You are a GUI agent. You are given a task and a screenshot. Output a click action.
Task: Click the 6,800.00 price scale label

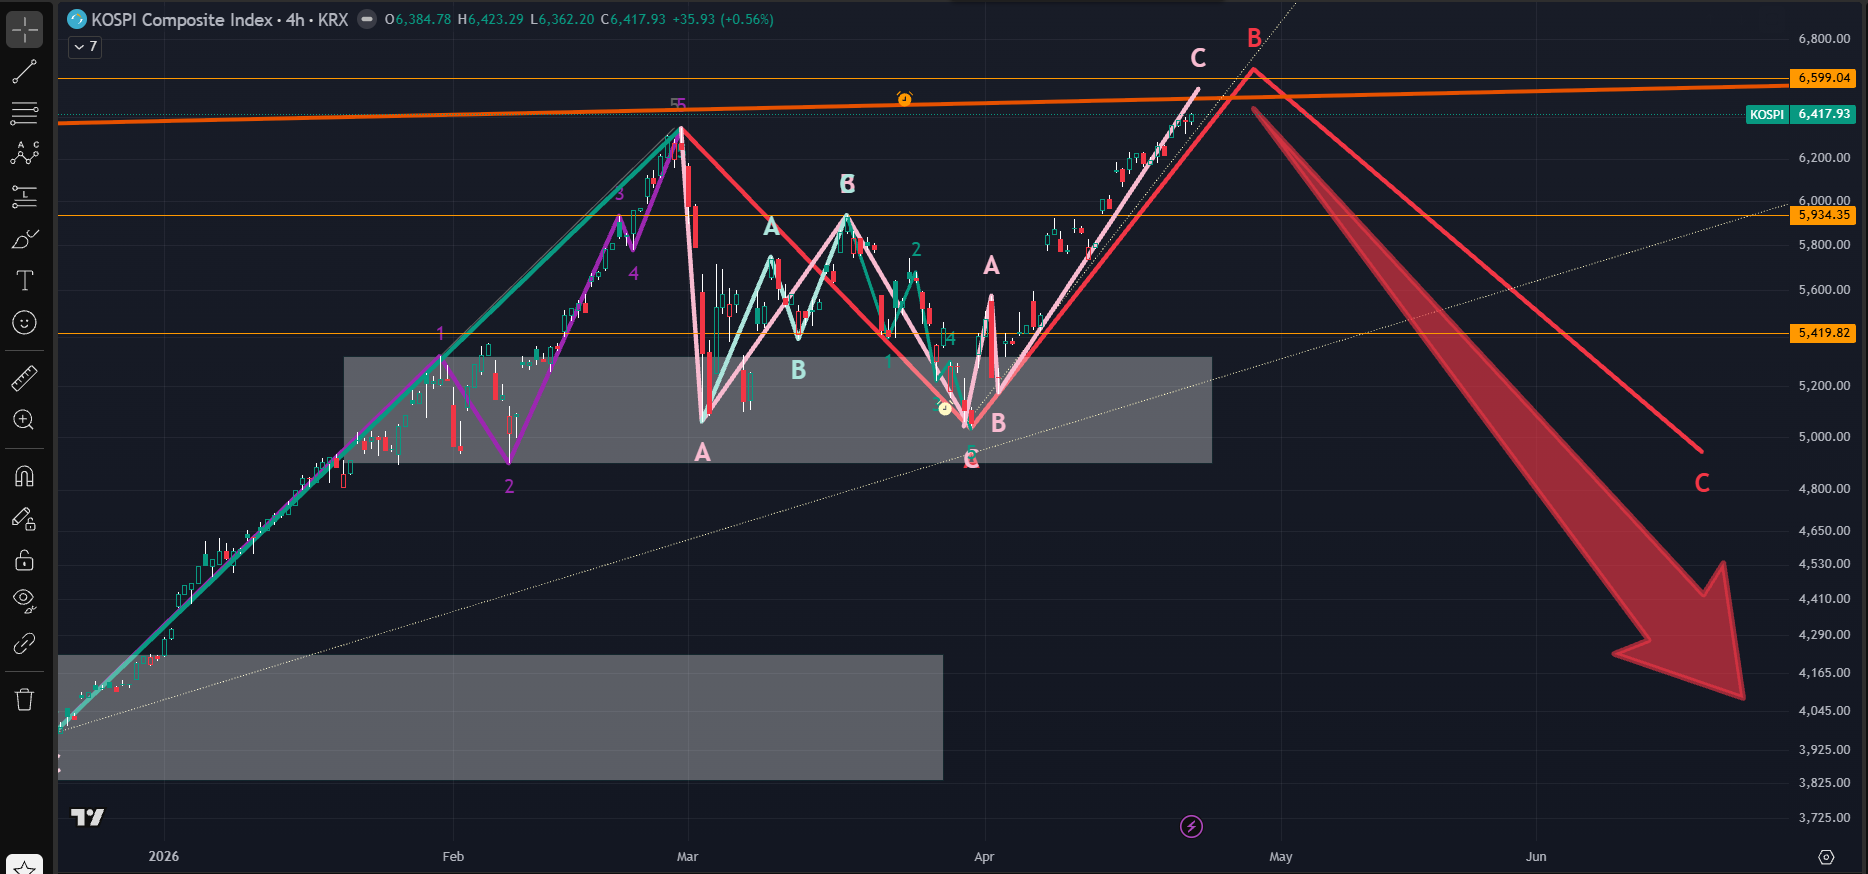pyautogui.click(x=1824, y=39)
